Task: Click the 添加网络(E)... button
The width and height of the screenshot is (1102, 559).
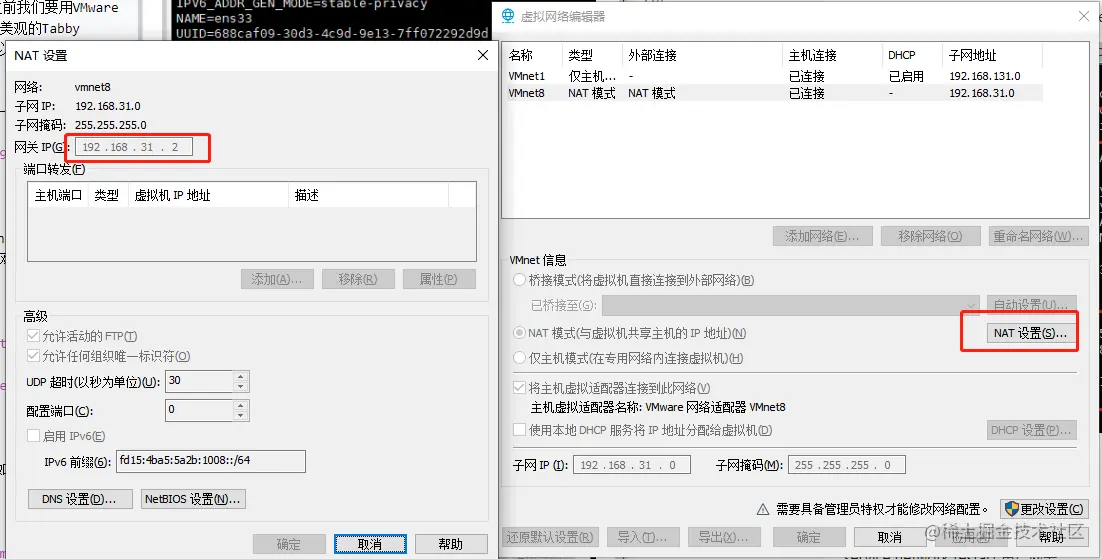Action: 822,236
